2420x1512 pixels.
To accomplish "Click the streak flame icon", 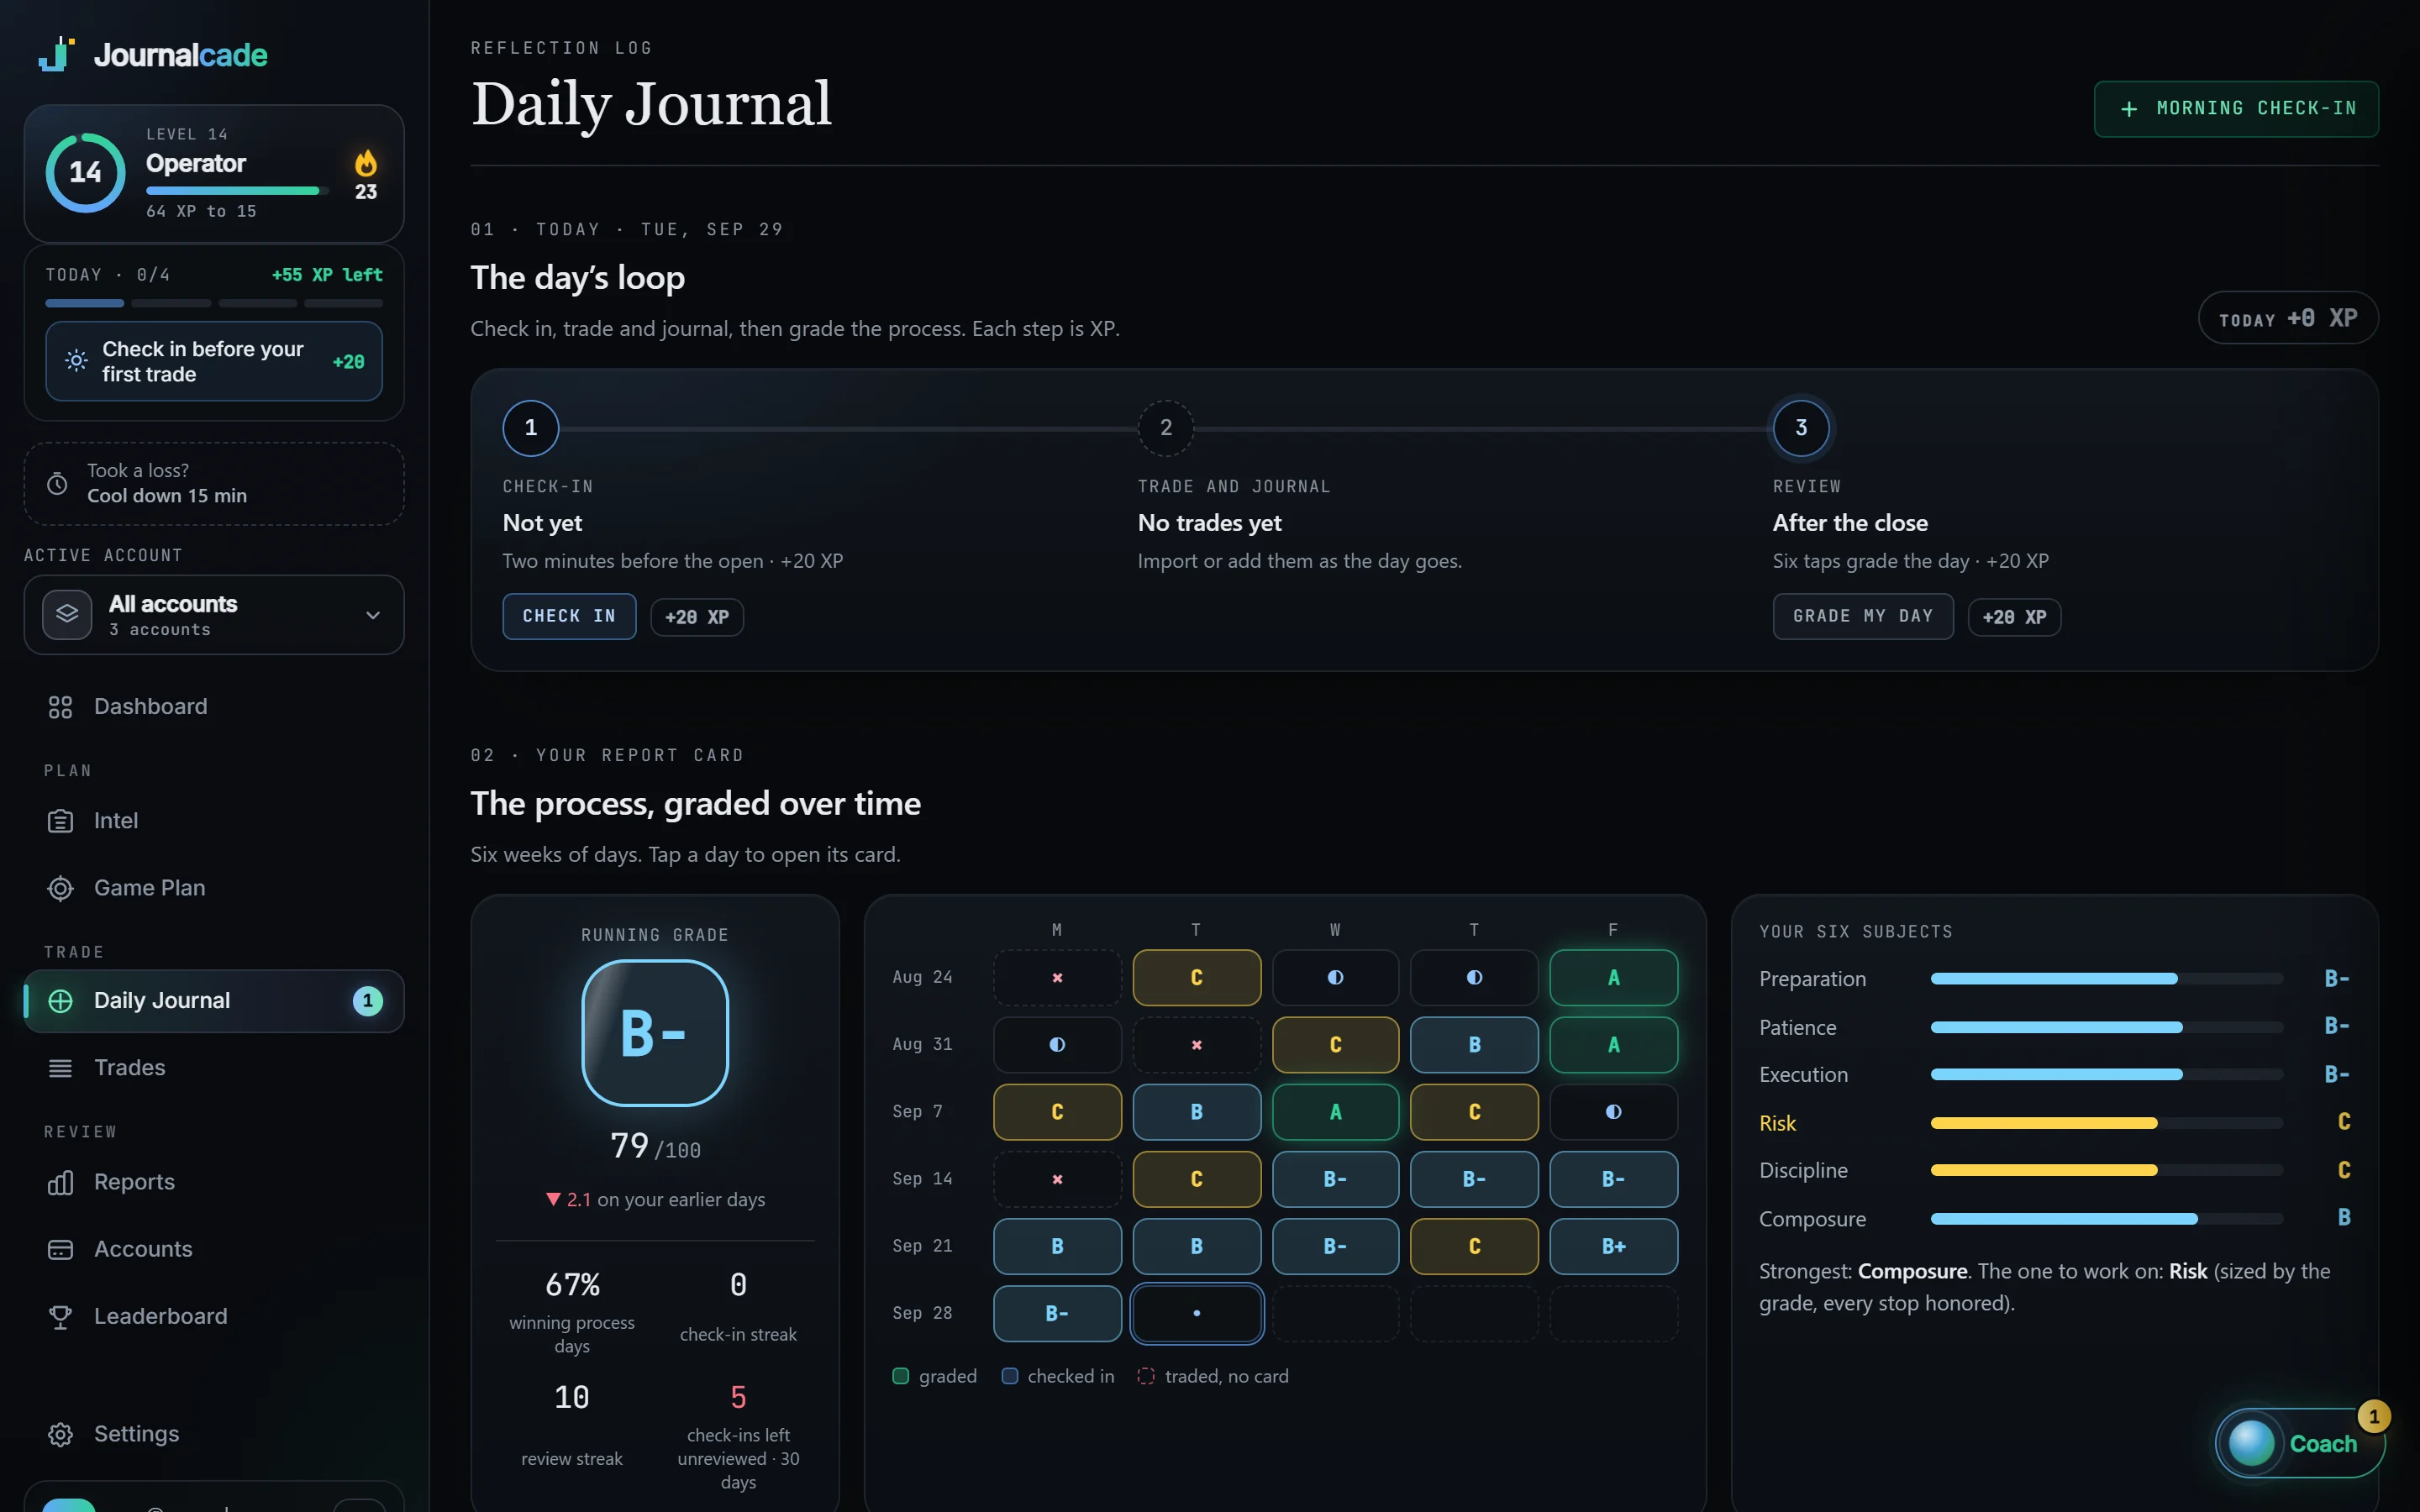I will [x=366, y=163].
